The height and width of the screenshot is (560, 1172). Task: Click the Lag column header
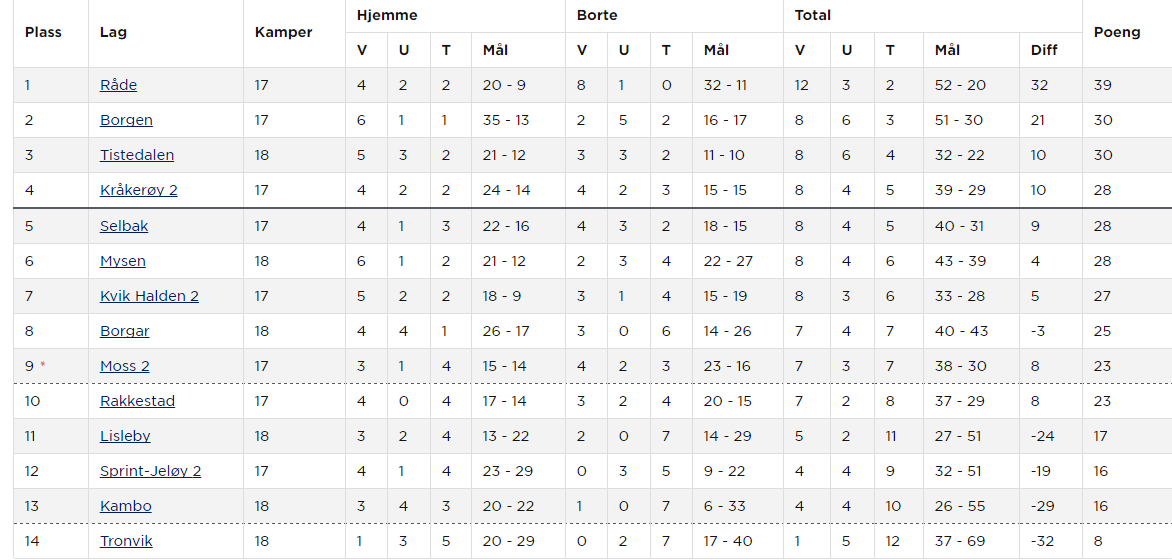pyautogui.click(x=113, y=32)
